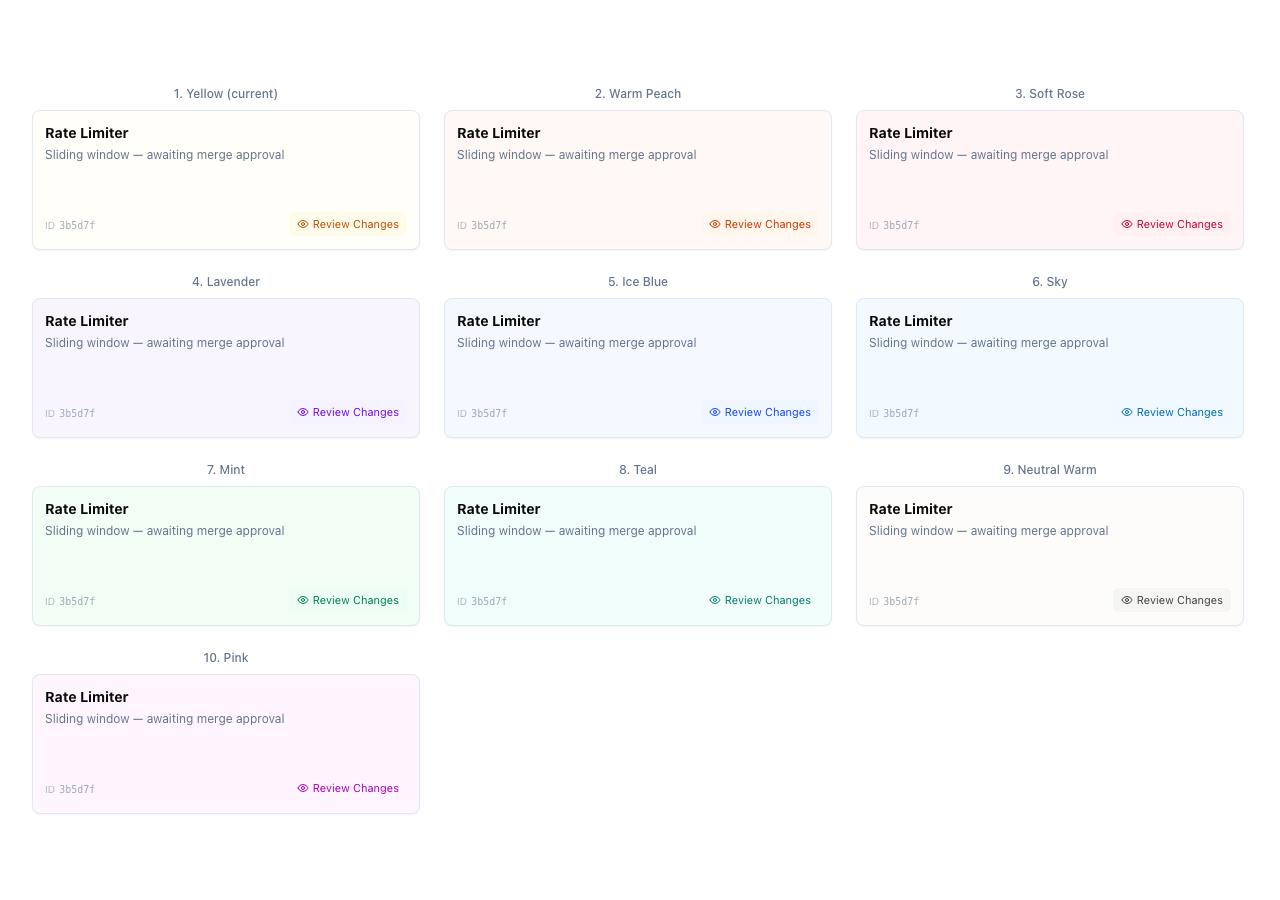The height and width of the screenshot is (900, 1280).
Task: Click the Sliding window description in Warm Peach card
Action: (x=577, y=155)
